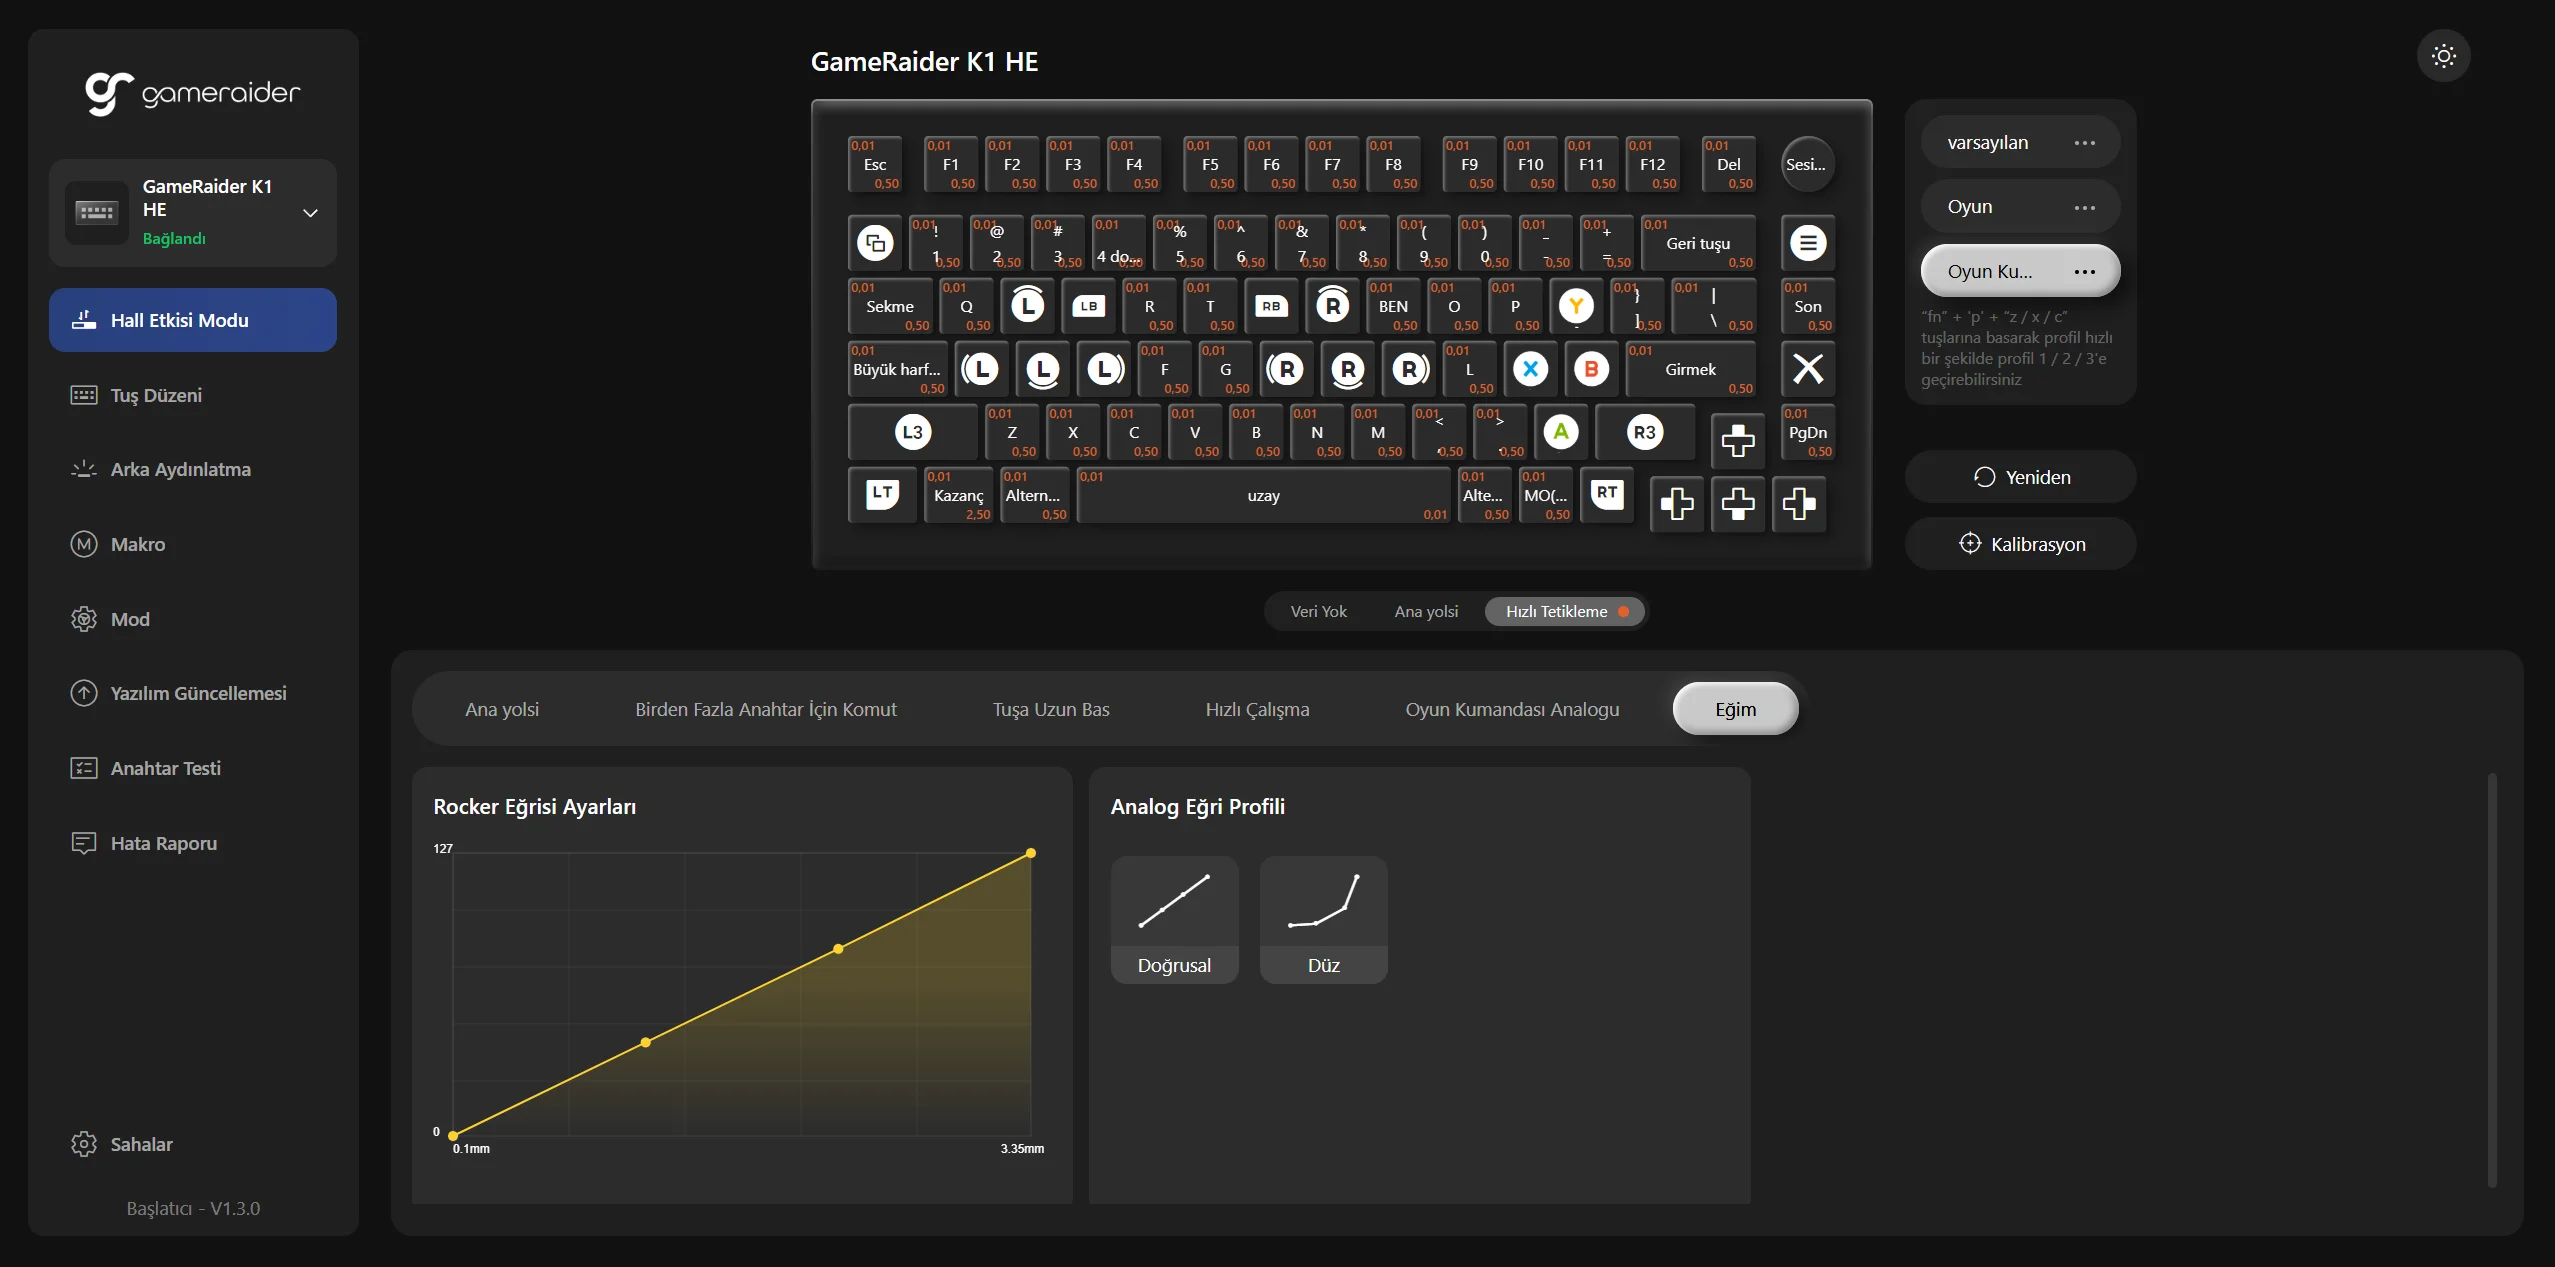The width and height of the screenshot is (2555, 1267).
Task: Expand the GameRaider K1 HE device dropdown
Action: click(x=310, y=213)
